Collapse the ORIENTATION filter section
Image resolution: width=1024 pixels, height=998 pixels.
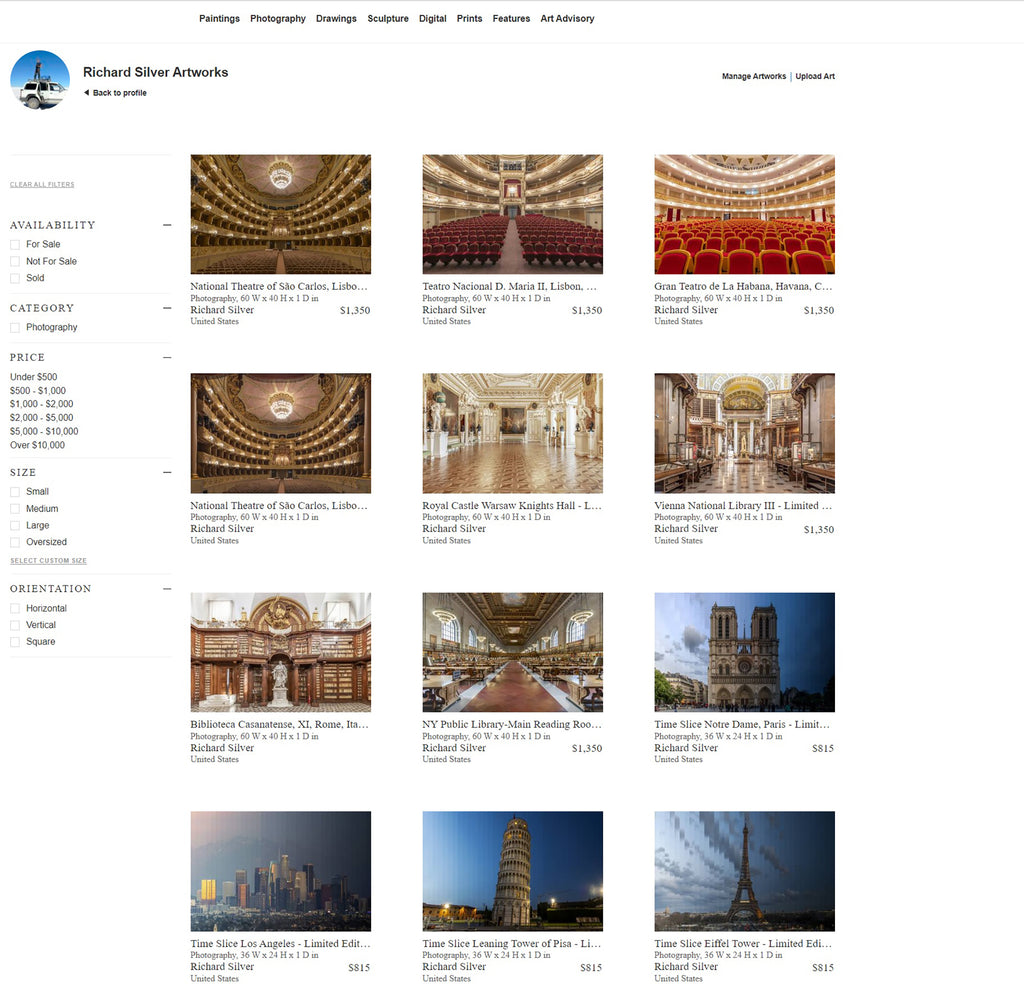166,589
